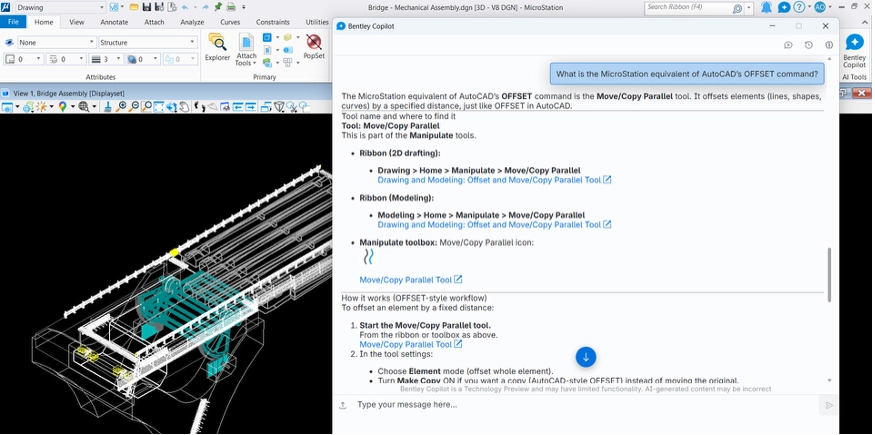The image size is (875, 435).
Task: Open the Move/Copy Parallel Tool link below icon
Action: point(411,280)
